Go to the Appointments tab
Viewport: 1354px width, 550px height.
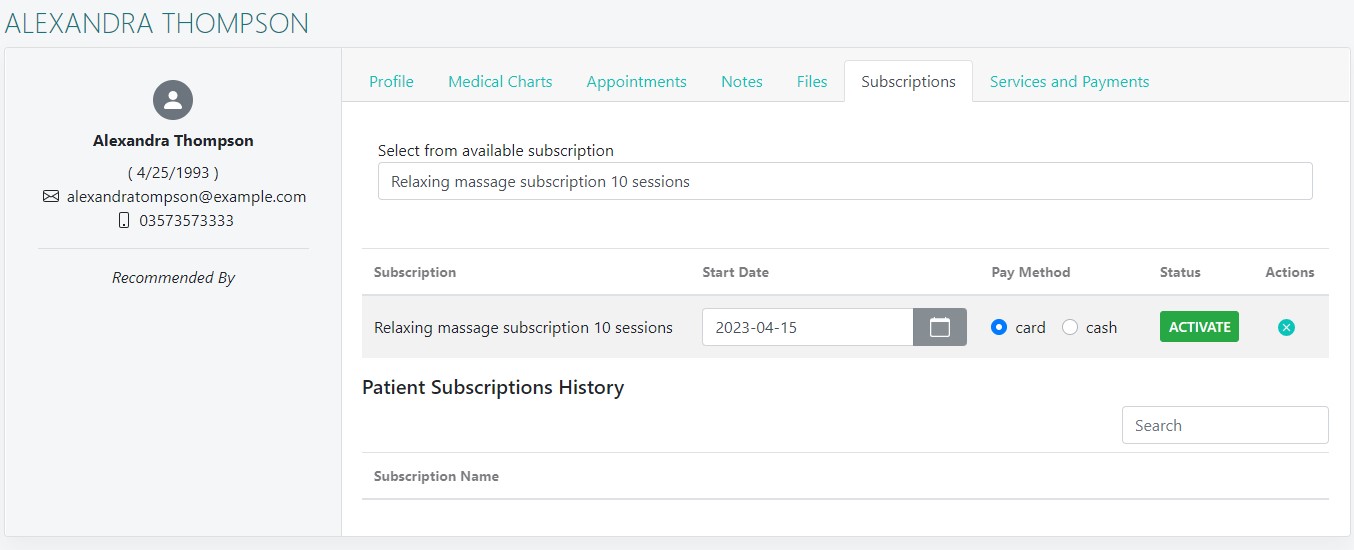pyautogui.click(x=636, y=82)
